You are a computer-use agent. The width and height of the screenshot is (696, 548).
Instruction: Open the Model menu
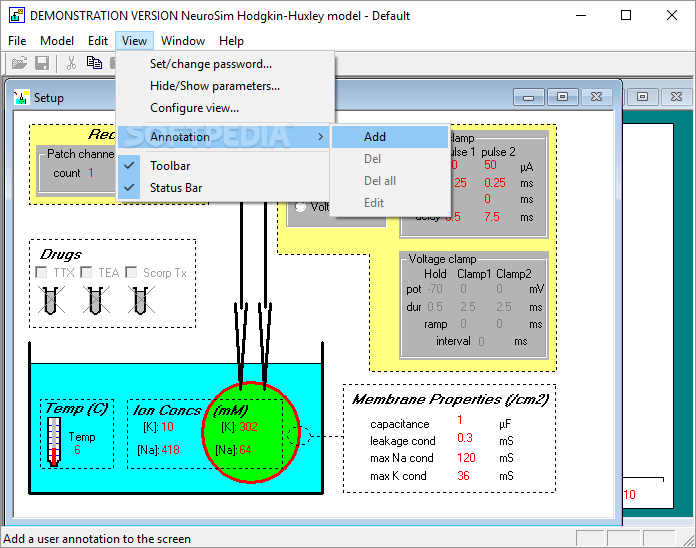(57, 41)
